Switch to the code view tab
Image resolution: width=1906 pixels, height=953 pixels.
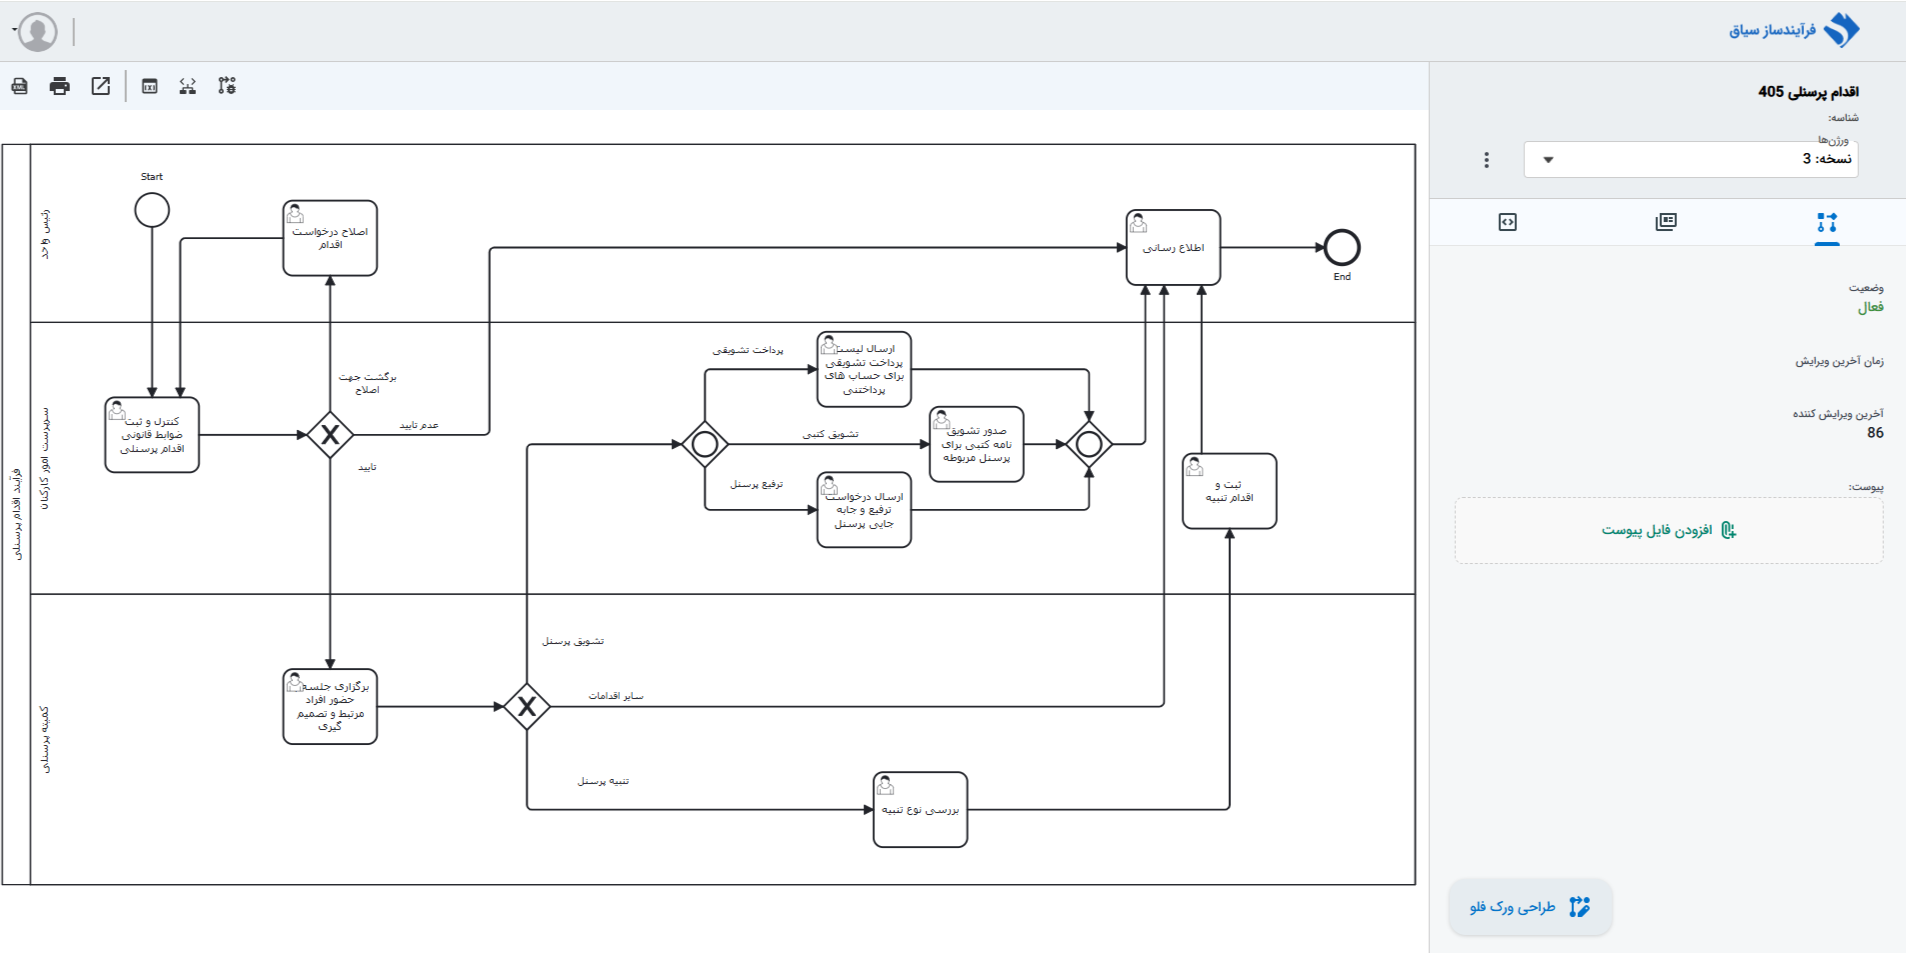click(x=1508, y=222)
